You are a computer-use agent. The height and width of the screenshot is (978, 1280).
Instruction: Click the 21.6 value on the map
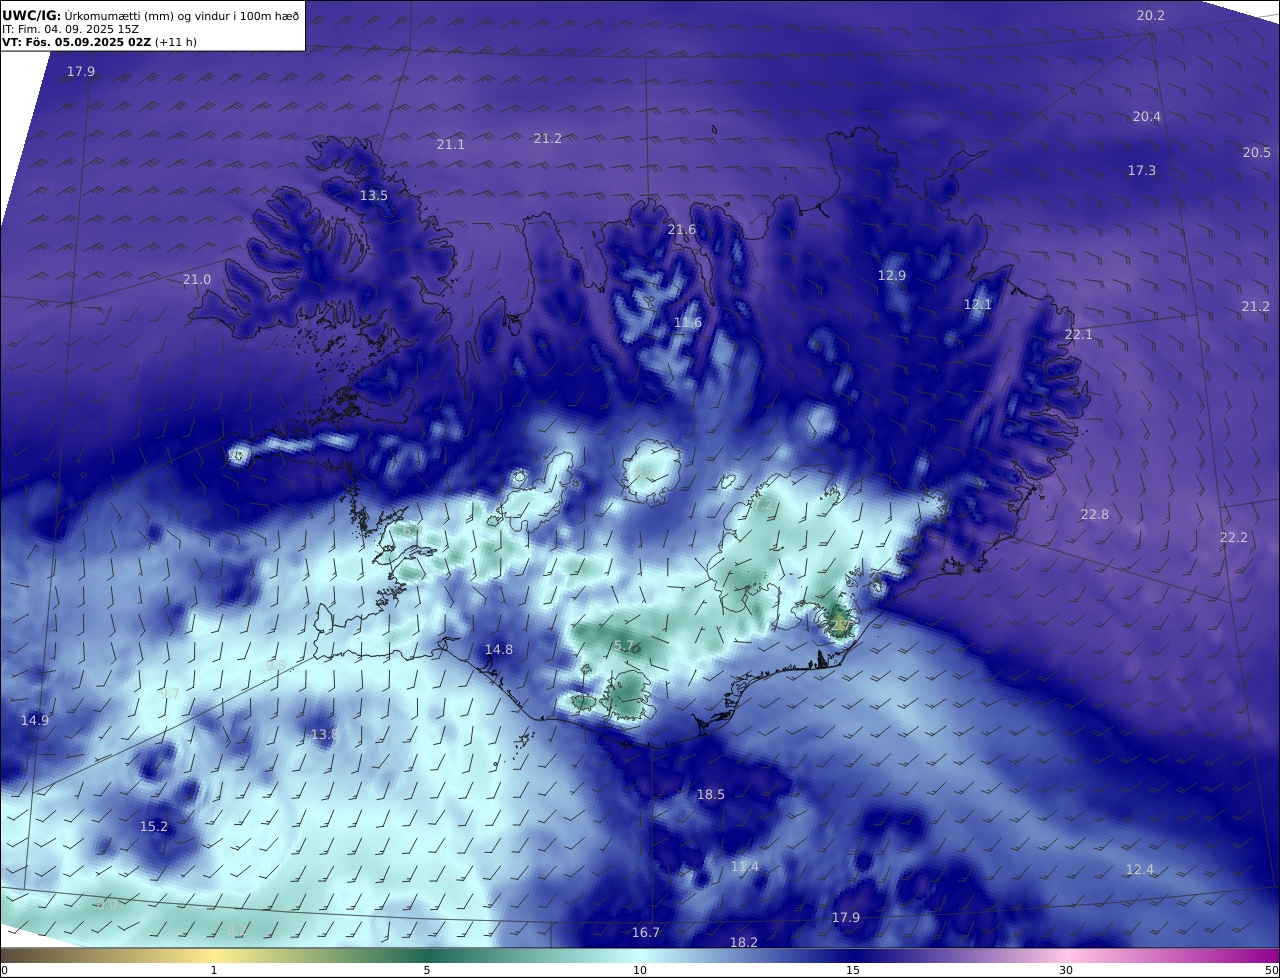[x=682, y=229]
